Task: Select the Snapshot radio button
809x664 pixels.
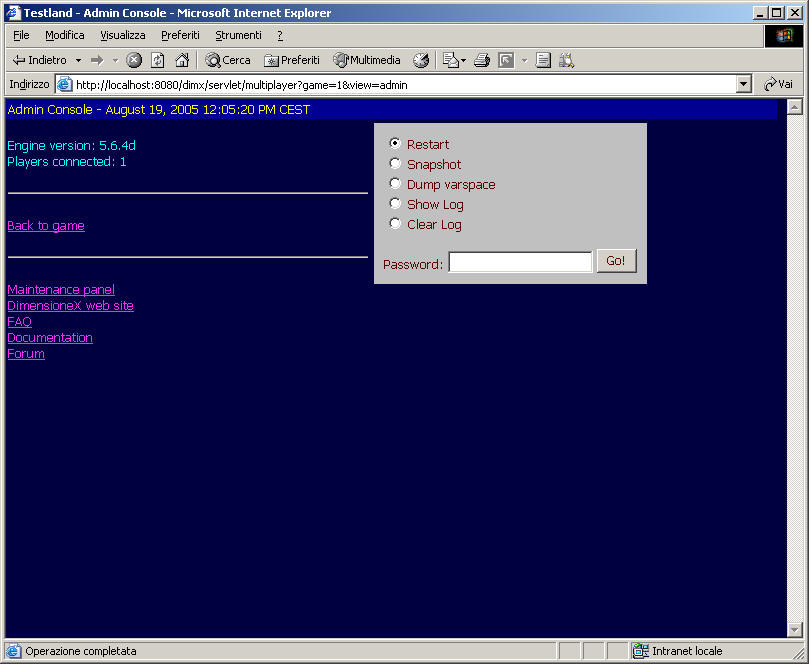Action: [x=395, y=164]
